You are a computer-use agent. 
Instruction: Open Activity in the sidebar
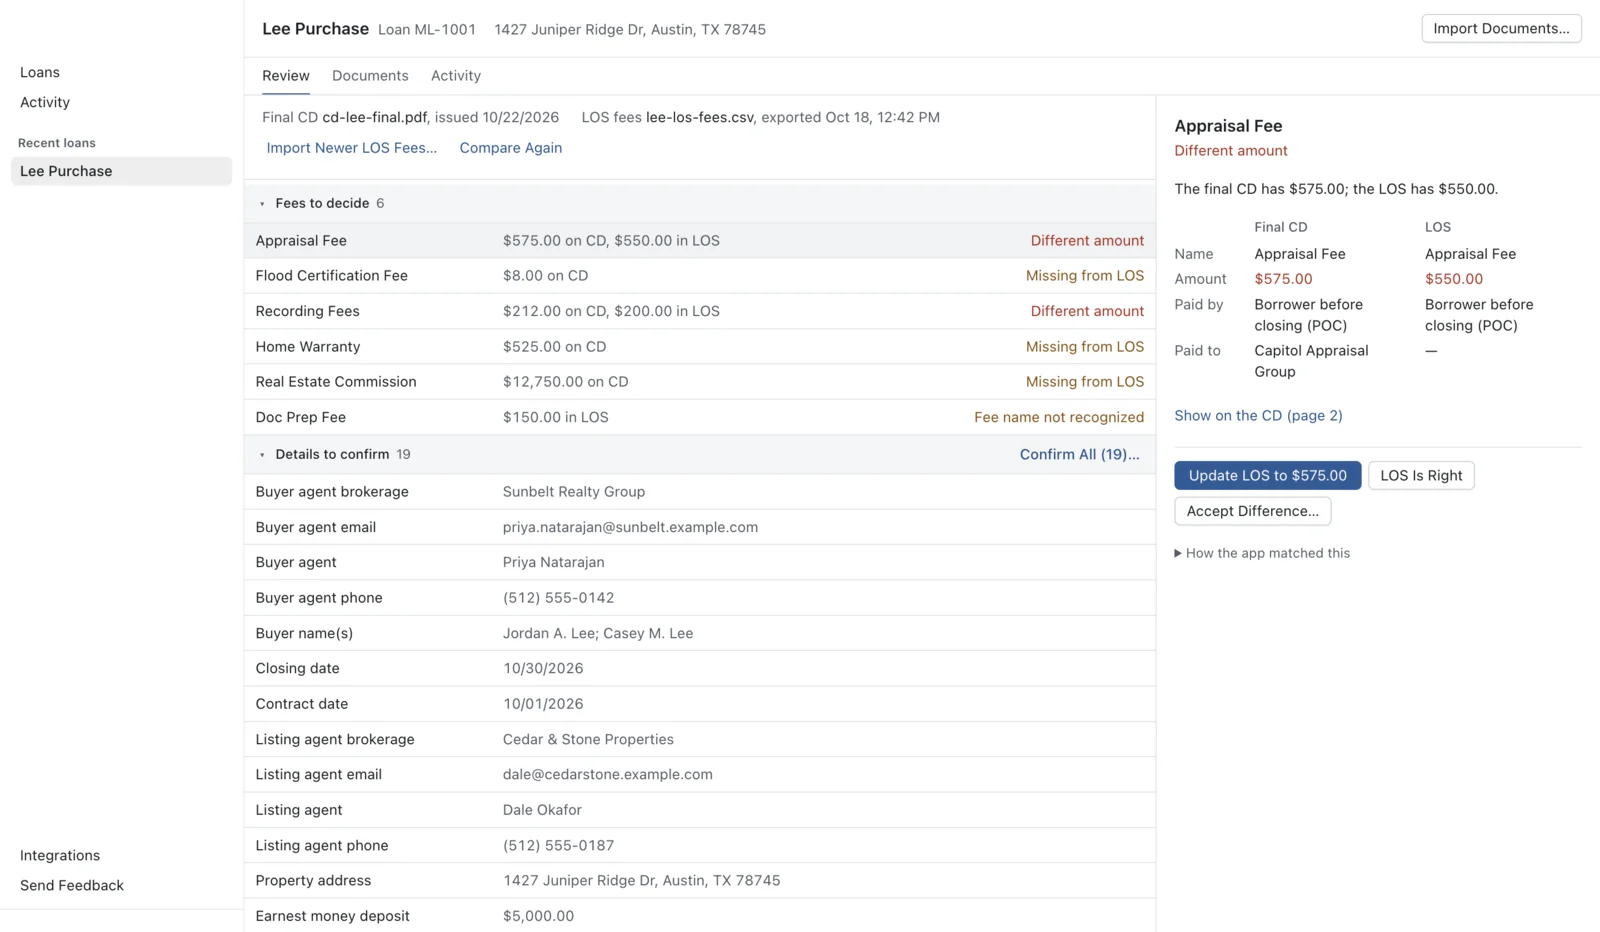click(45, 102)
